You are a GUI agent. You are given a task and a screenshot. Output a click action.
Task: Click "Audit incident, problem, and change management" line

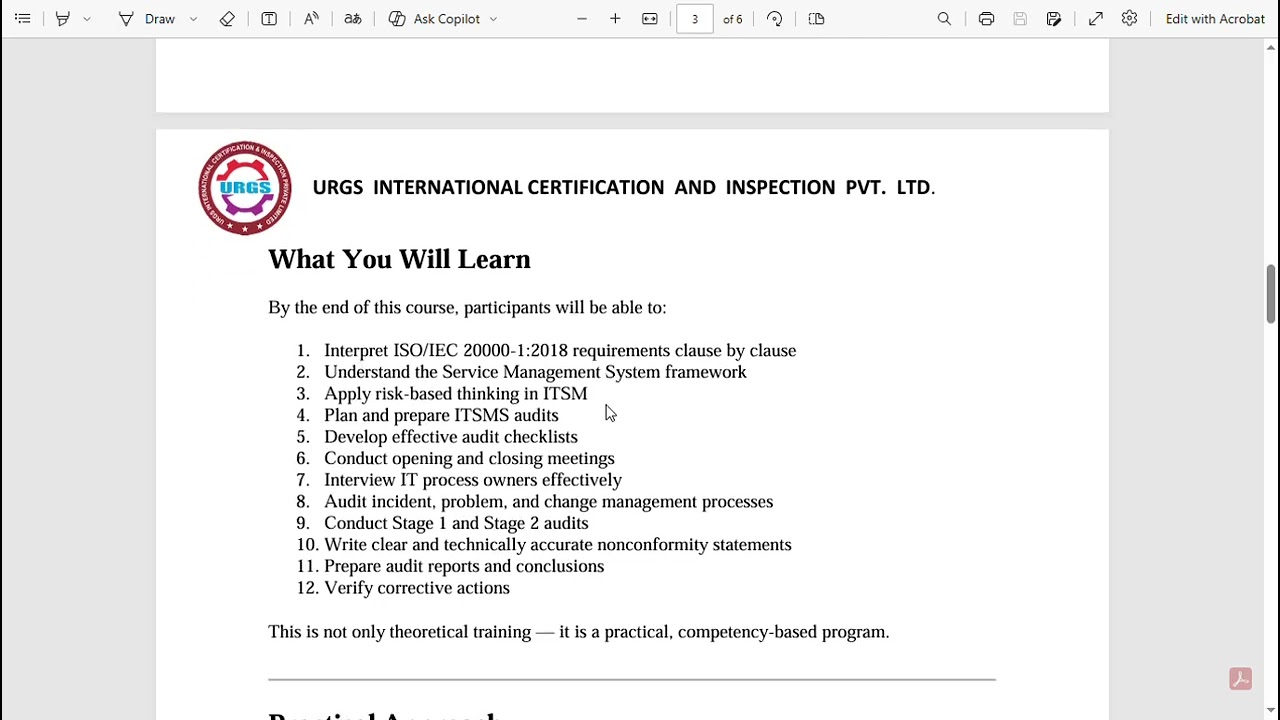coord(548,502)
